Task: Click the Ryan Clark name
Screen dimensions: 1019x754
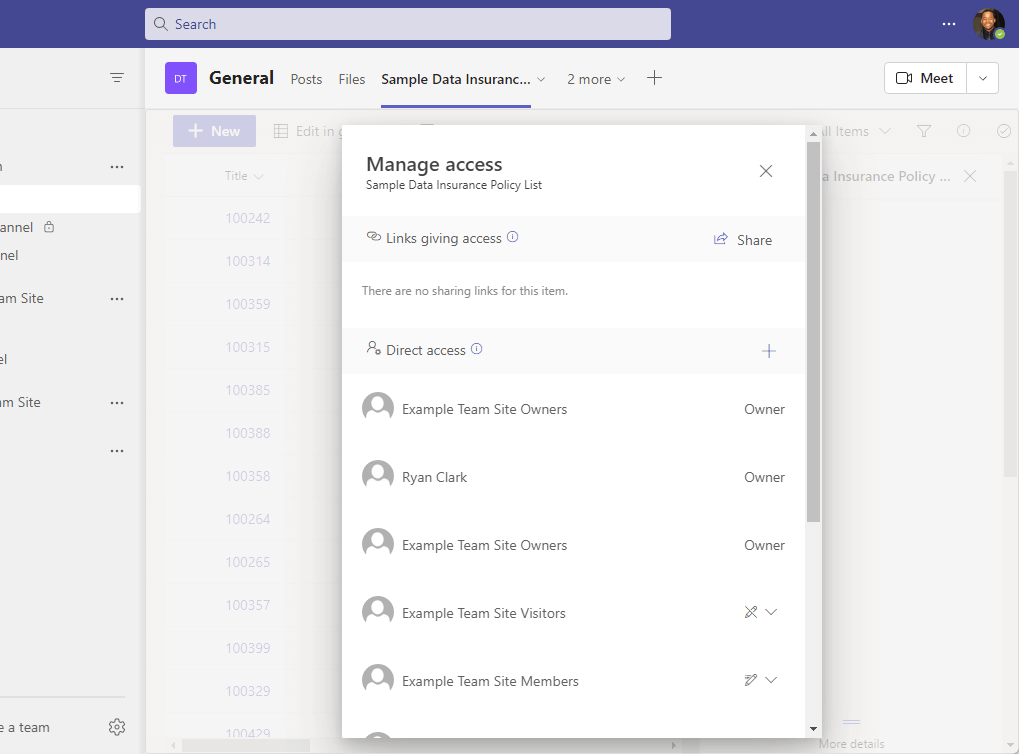Action: [x=434, y=477]
